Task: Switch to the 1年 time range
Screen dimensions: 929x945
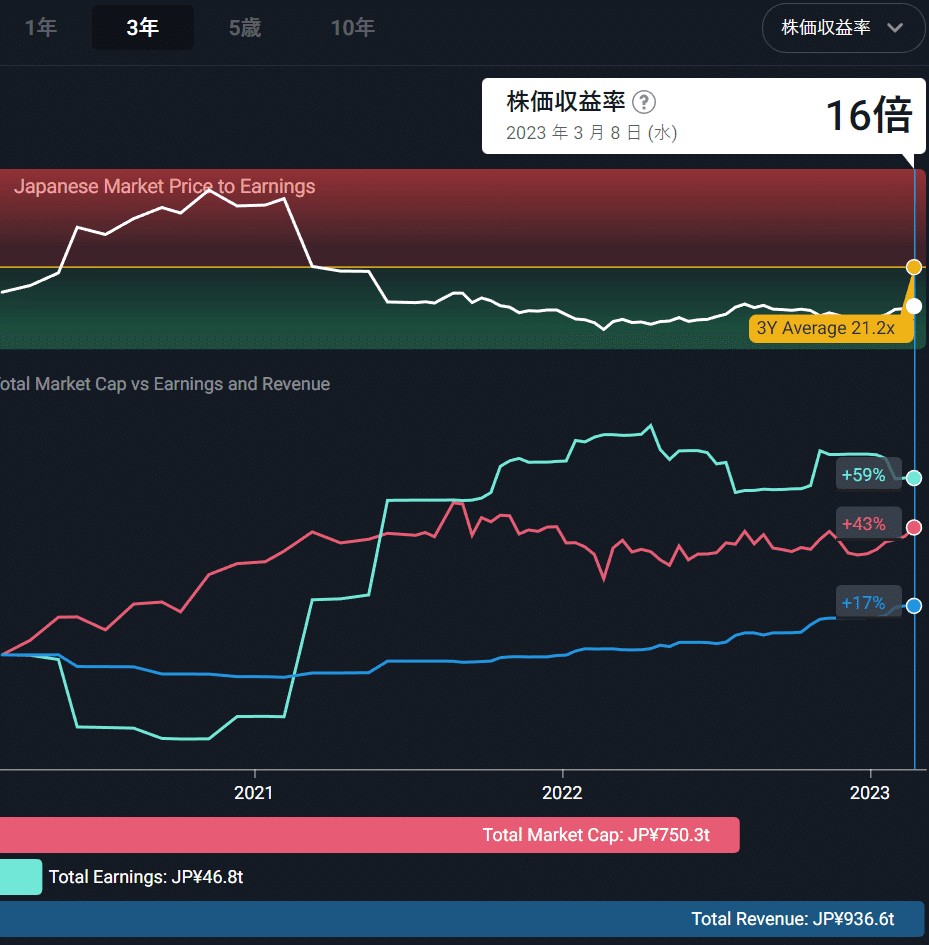Action: [x=41, y=27]
